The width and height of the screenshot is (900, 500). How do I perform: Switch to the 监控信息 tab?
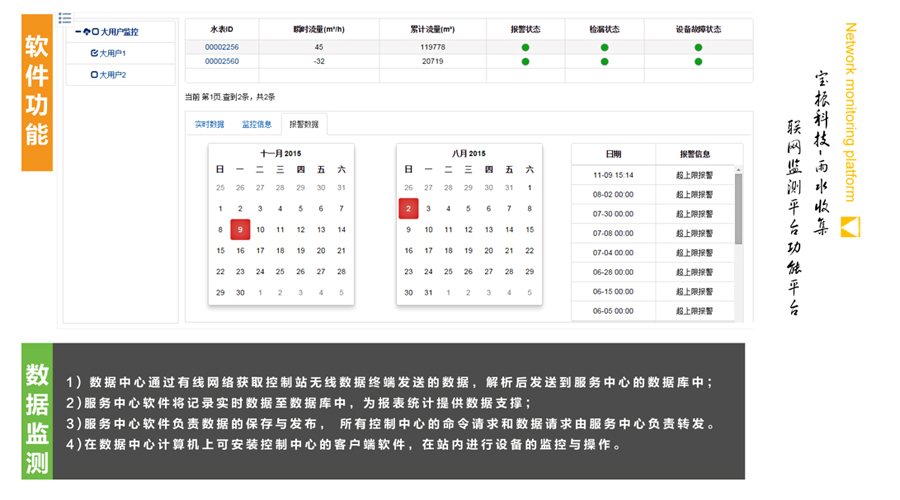257,124
